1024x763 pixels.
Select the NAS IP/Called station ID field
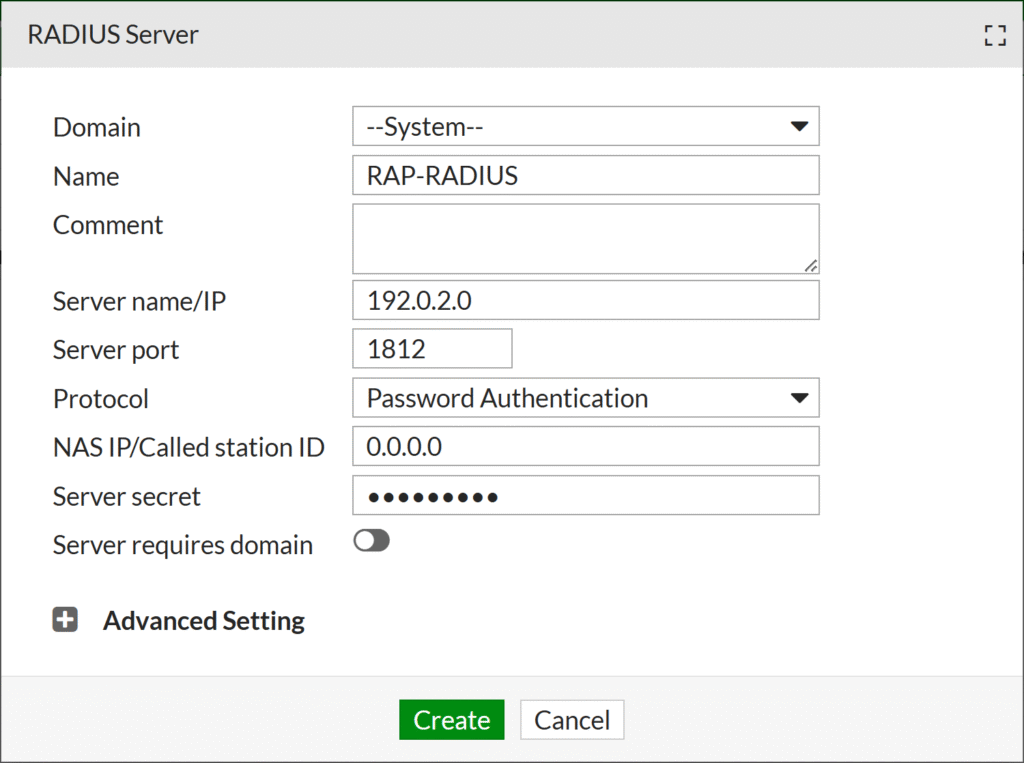[585, 446]
